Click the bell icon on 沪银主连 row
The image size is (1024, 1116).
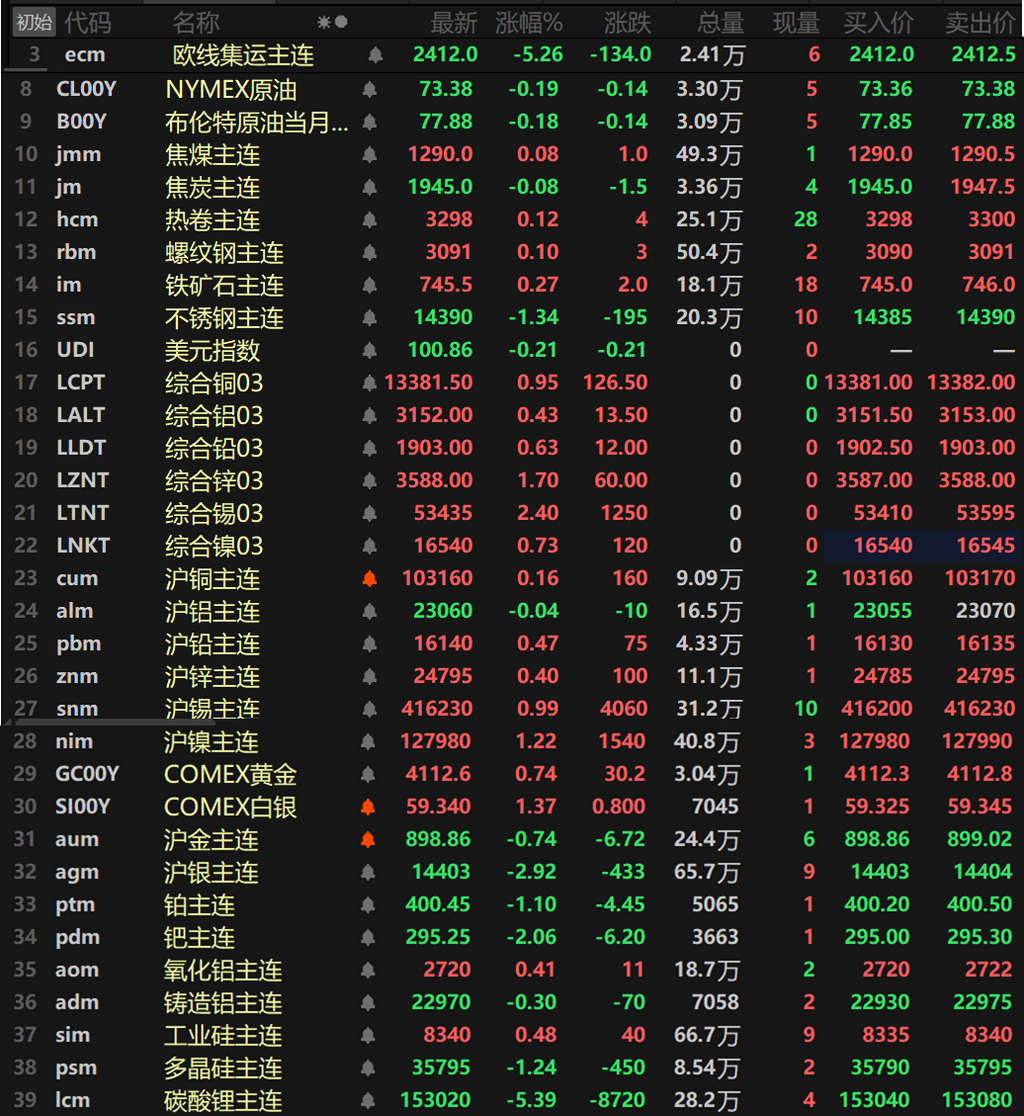(x=368, y=872)
